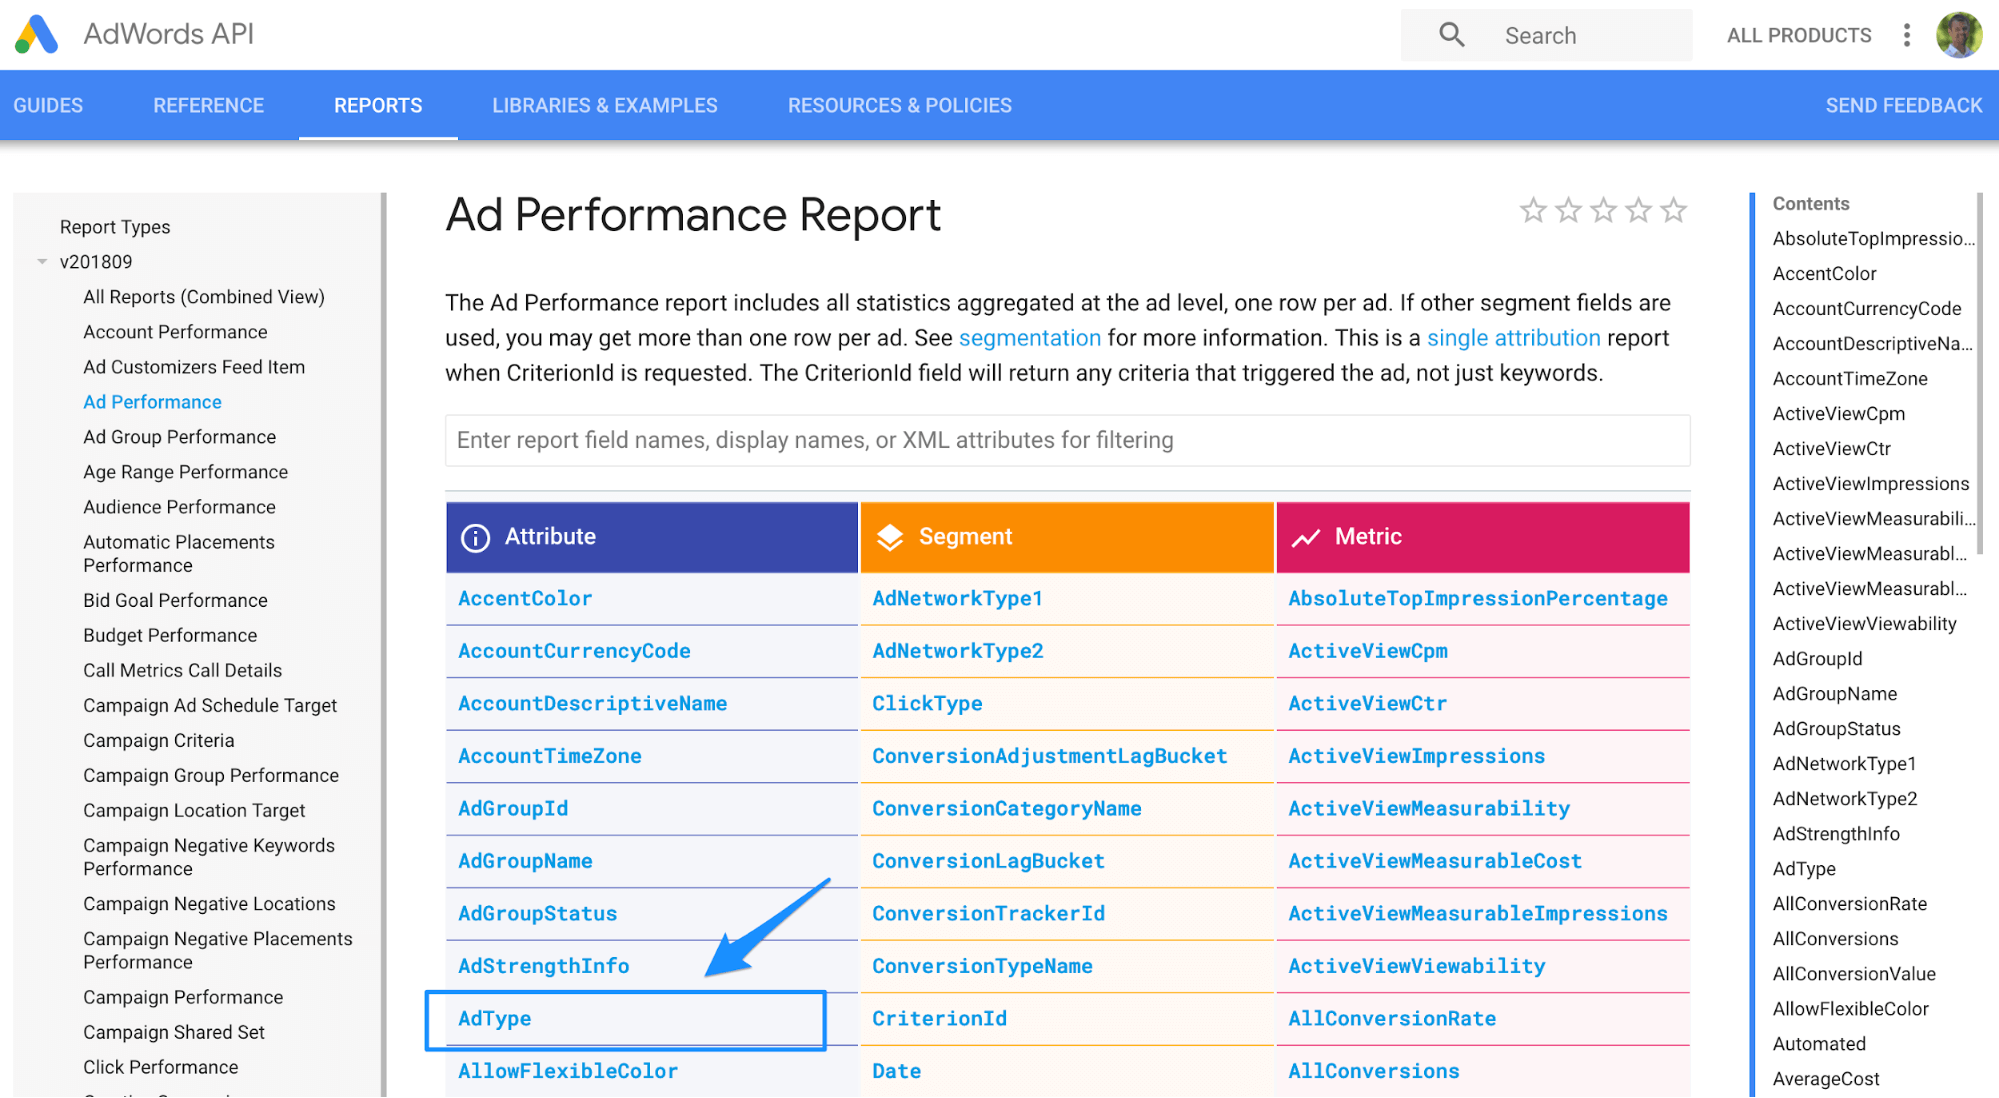The width and height of the screenshot is (1999, 1098).
Task: Open All Reports (Combined View)
Action: [x=204, y=297]
